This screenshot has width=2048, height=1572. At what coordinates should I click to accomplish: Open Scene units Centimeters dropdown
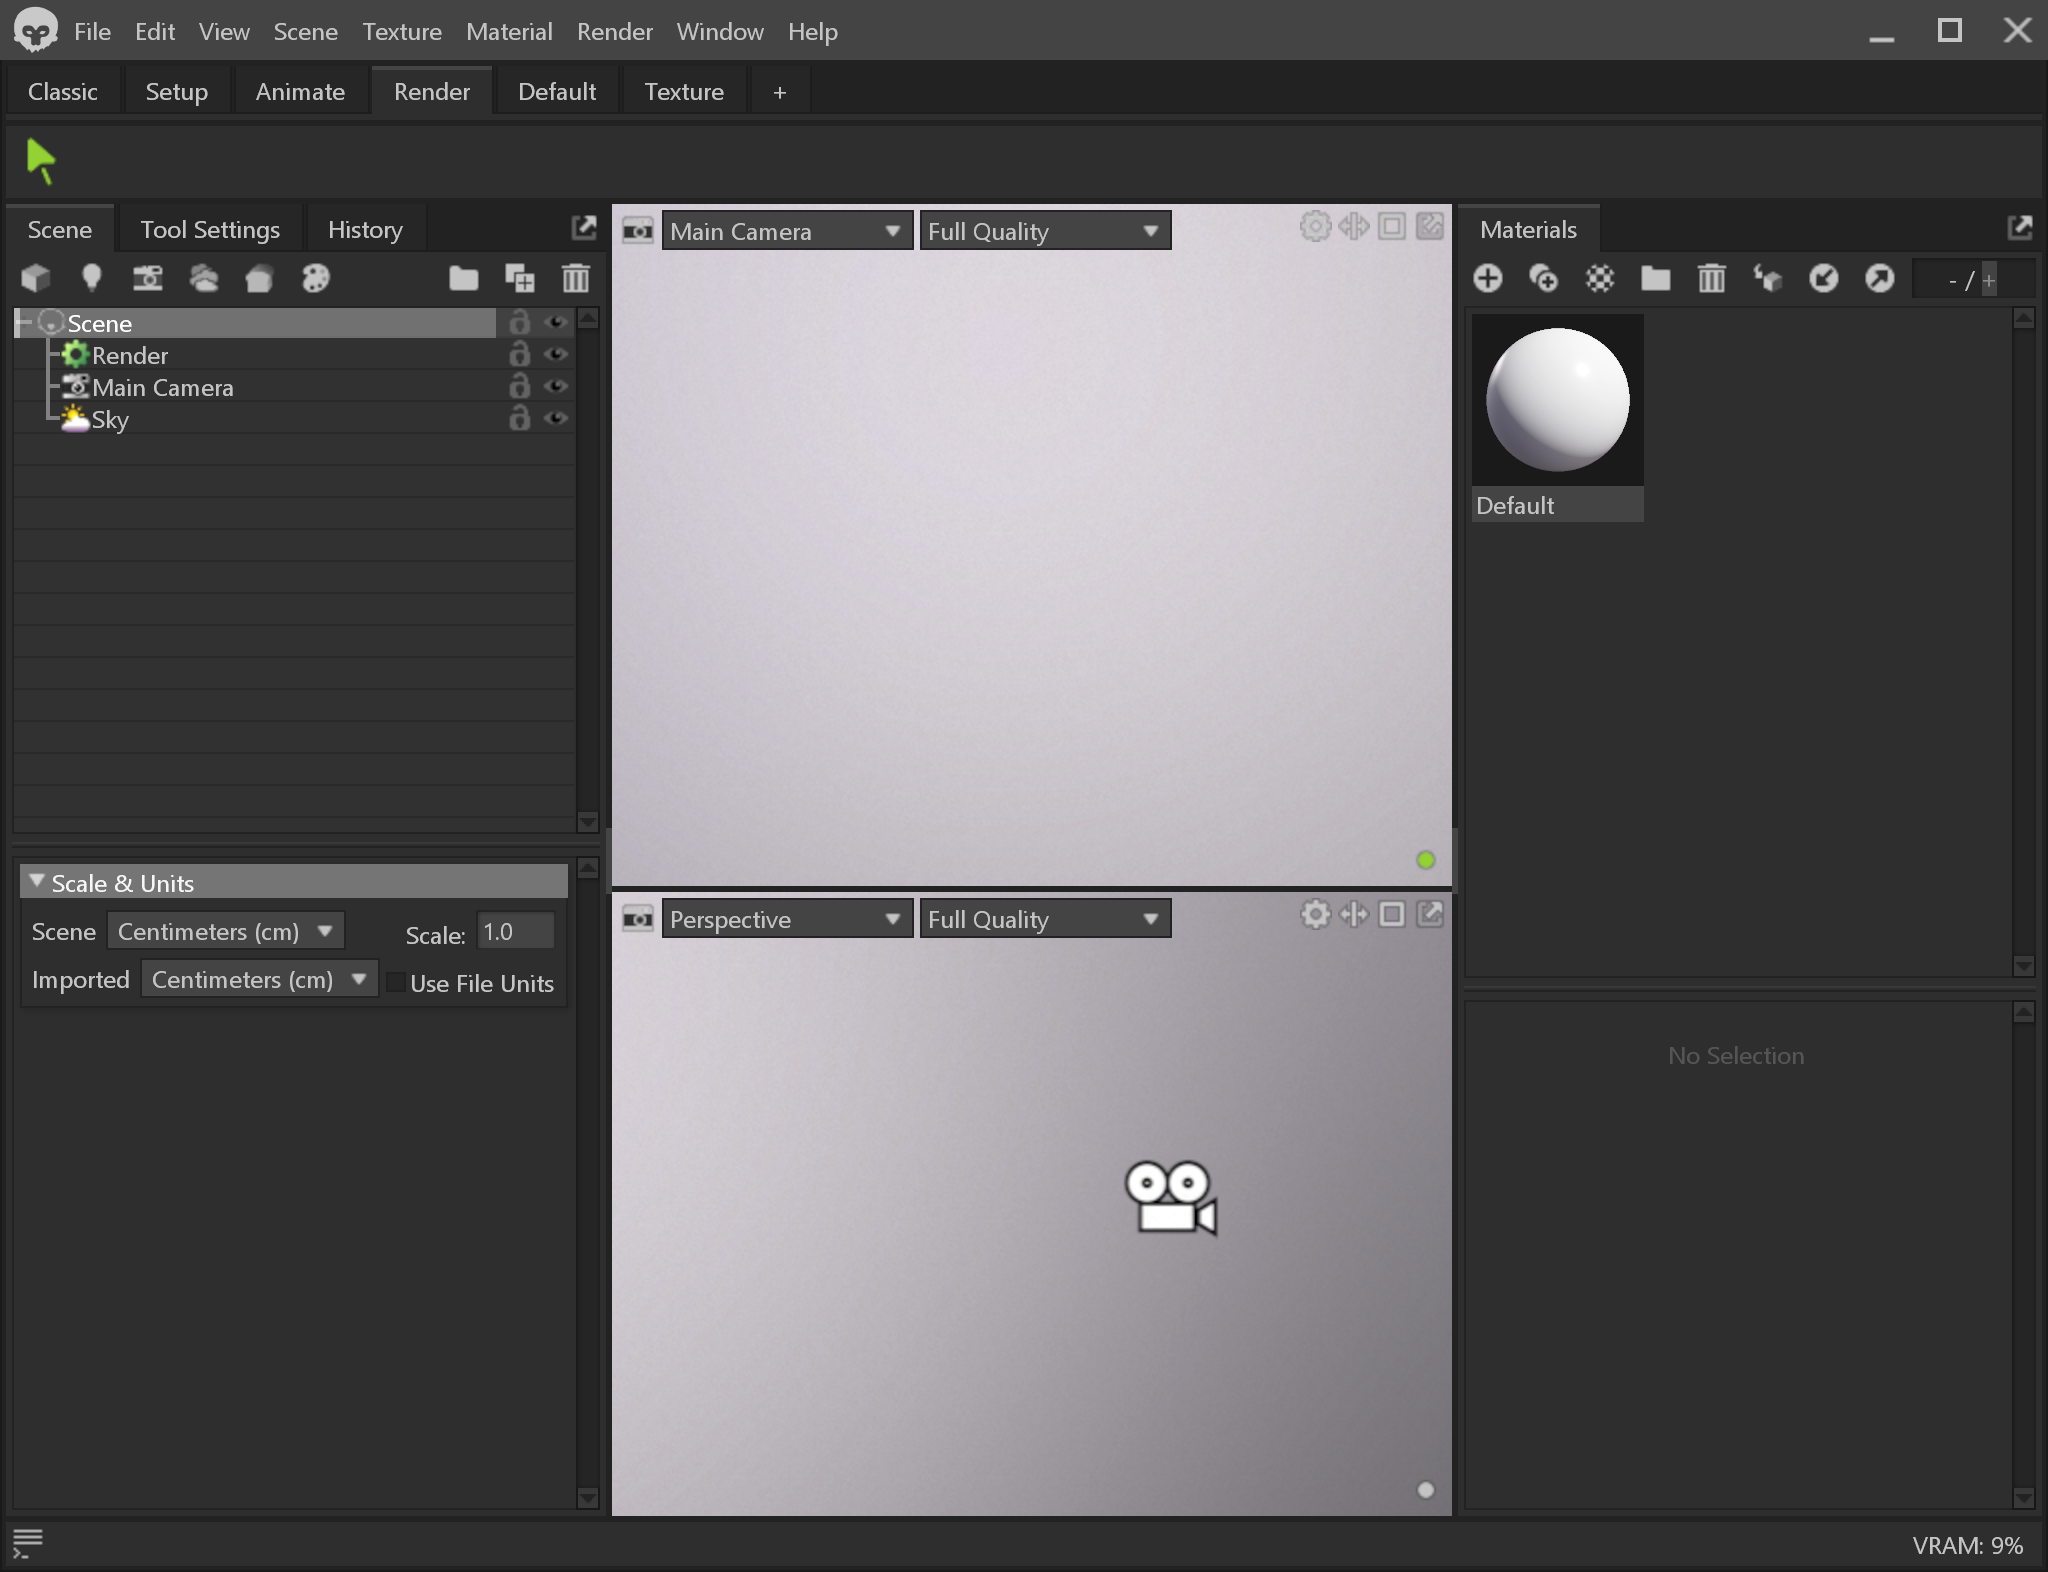226,931
